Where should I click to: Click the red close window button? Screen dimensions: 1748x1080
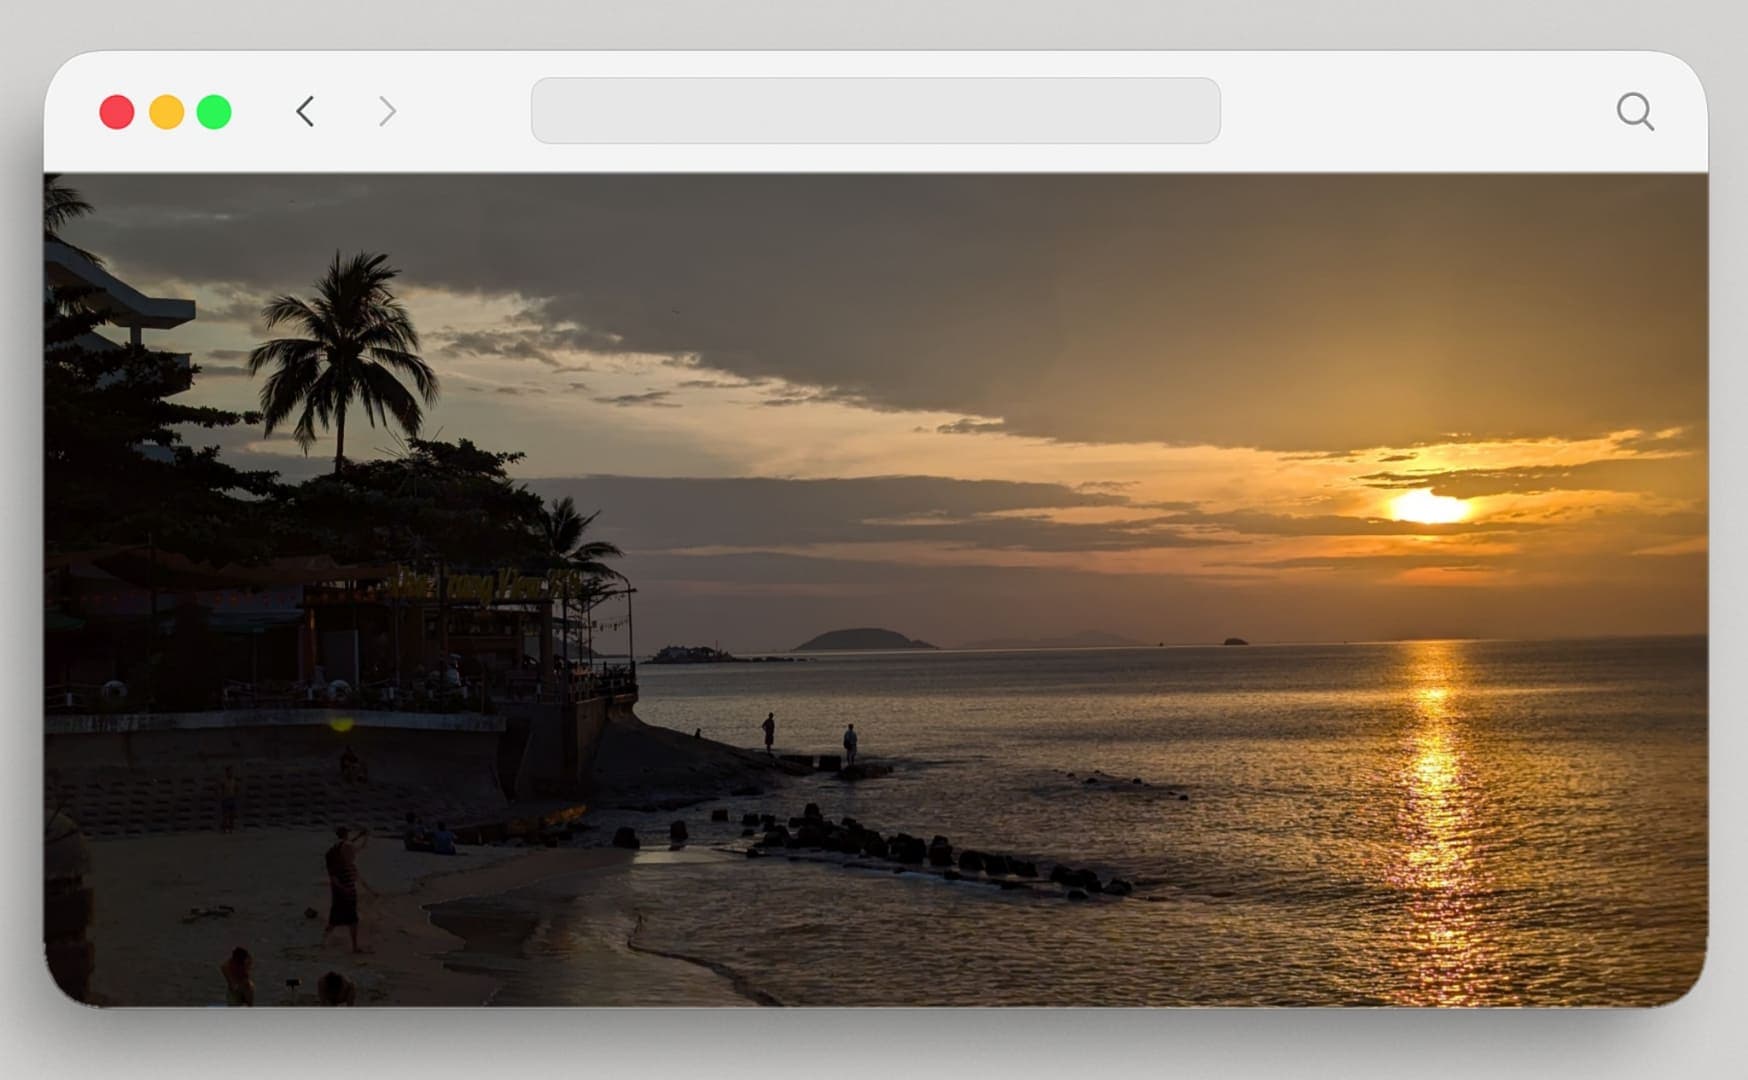pyautogui.click(x=117, y=112)
